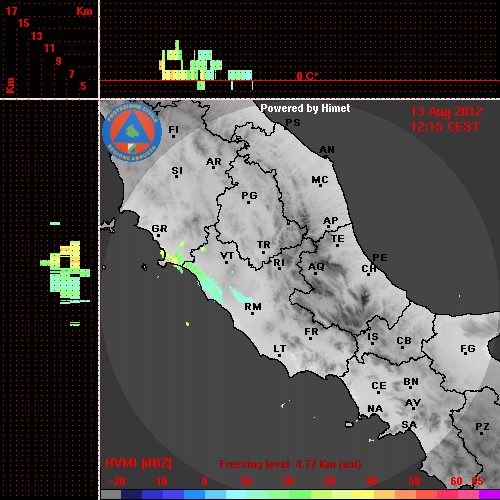Click altitude label '11'
This screenshot has width=500, height=500.
[49, 48]
